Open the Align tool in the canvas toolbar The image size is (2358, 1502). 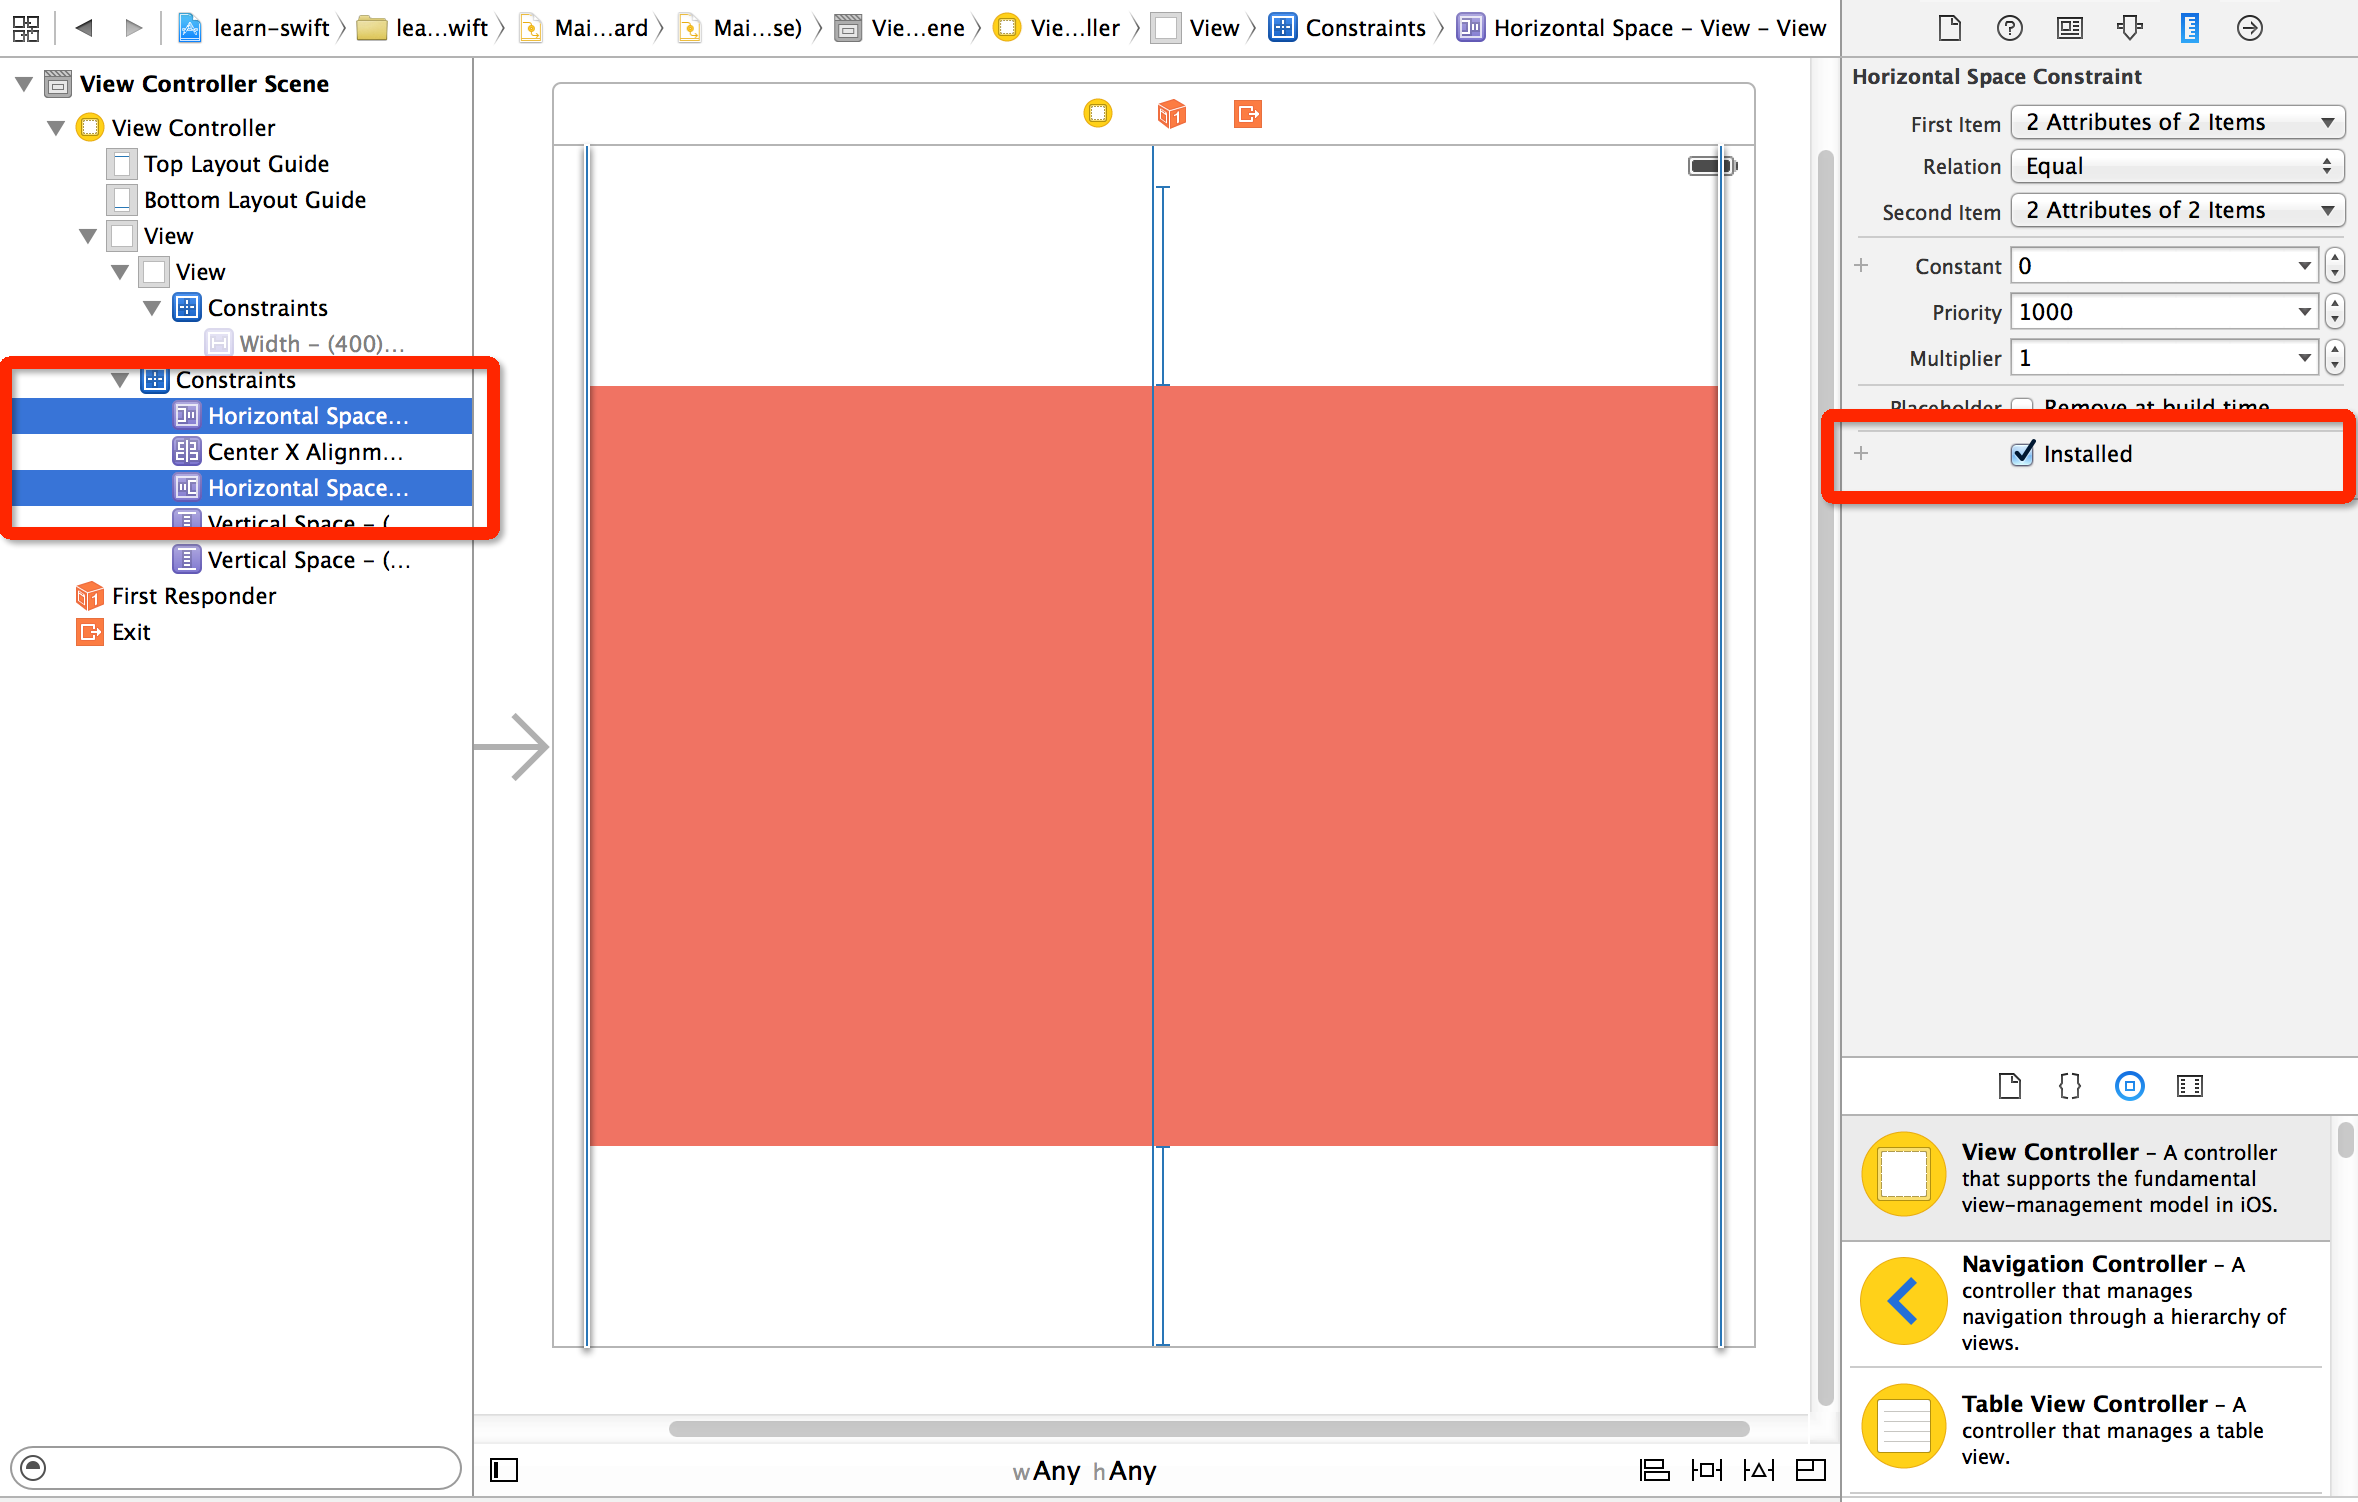coord(1654,1470)
